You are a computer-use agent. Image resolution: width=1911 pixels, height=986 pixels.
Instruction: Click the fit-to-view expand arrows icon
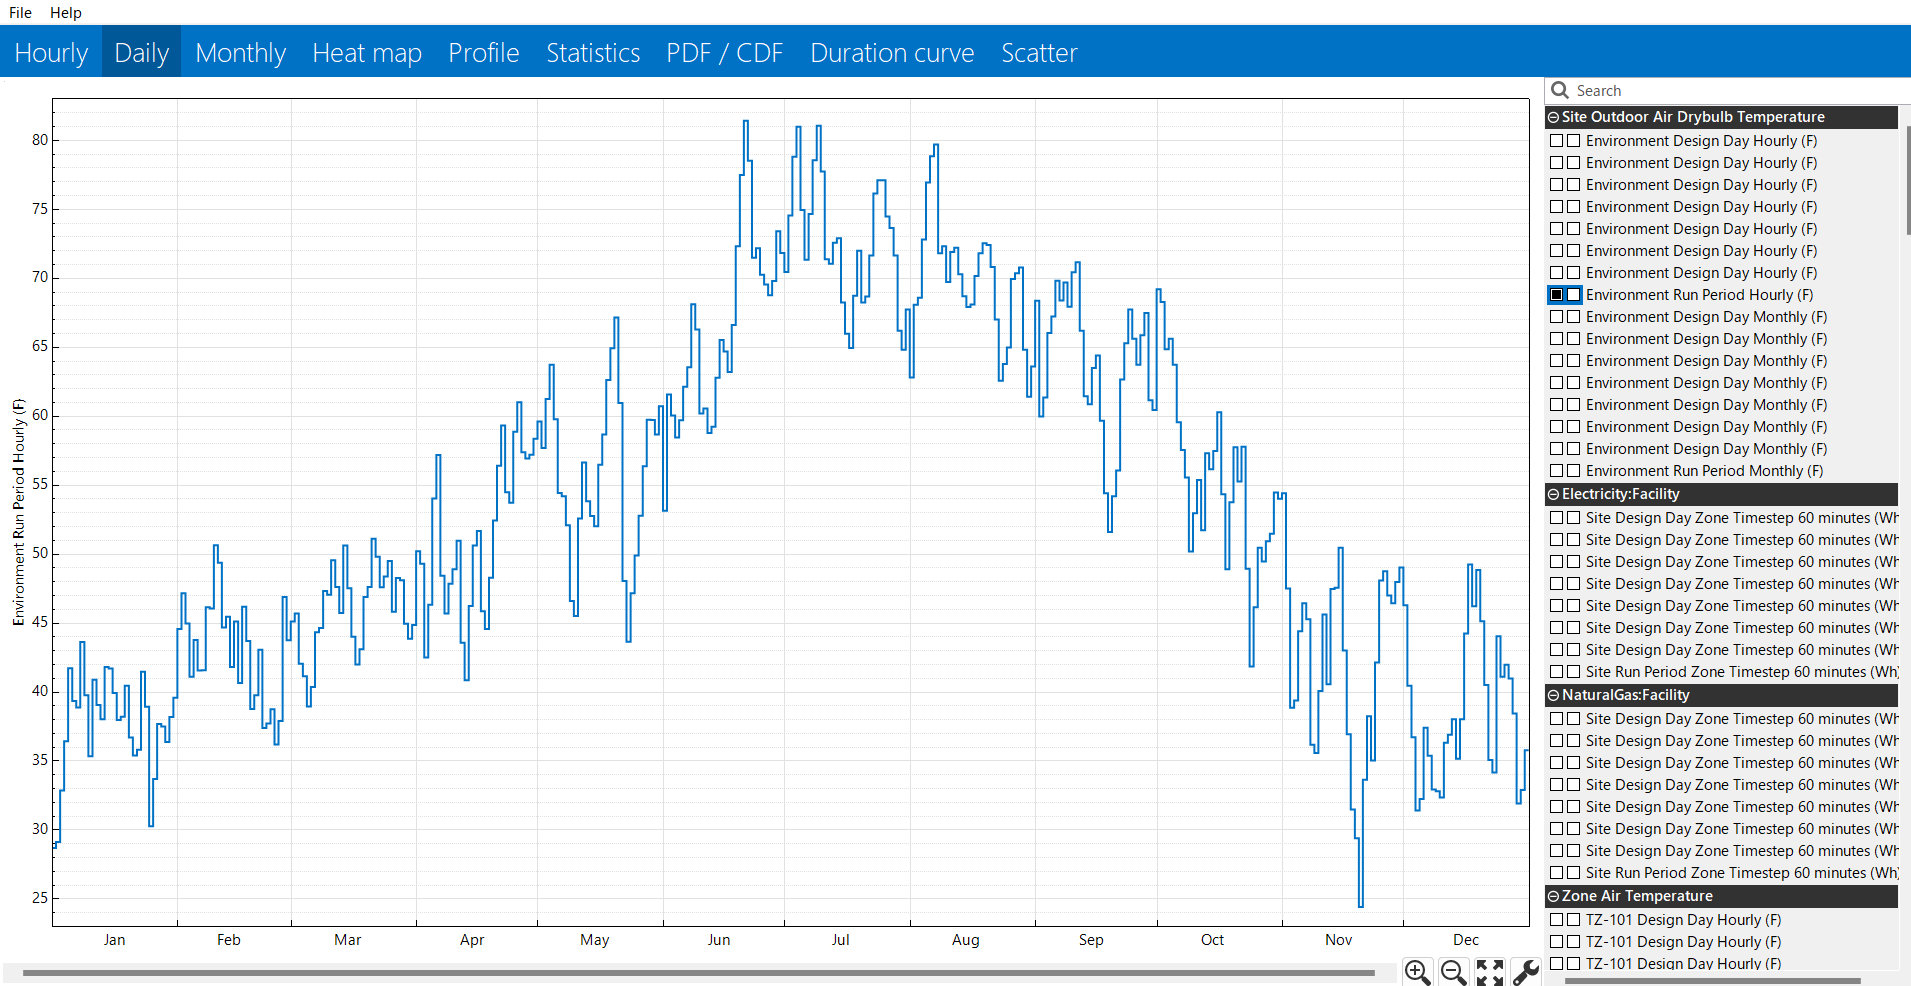pyautogui.click(x=1490, y=972)
